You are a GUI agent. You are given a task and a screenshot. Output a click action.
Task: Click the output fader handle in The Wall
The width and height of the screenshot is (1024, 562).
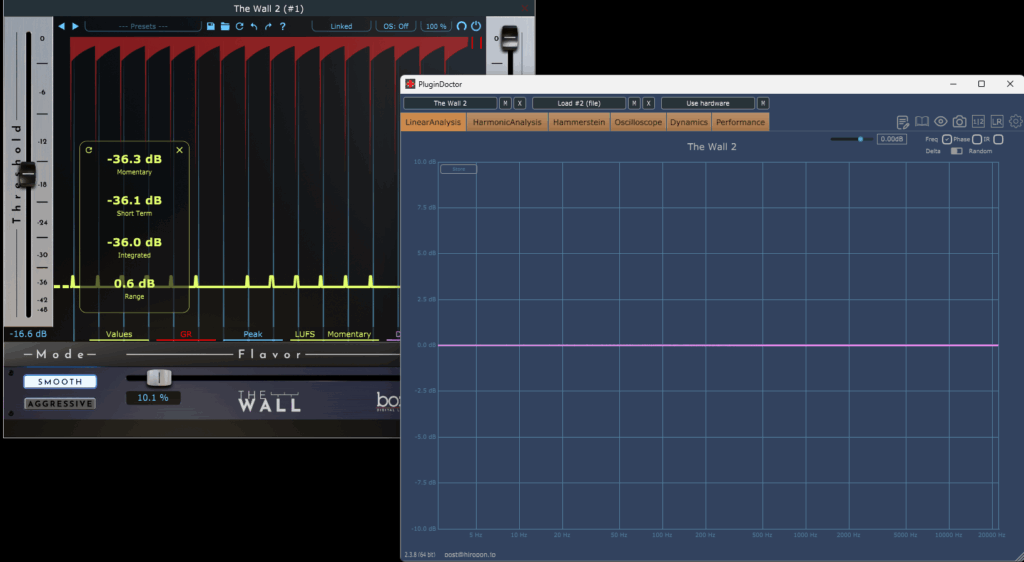tap(509, 39)
